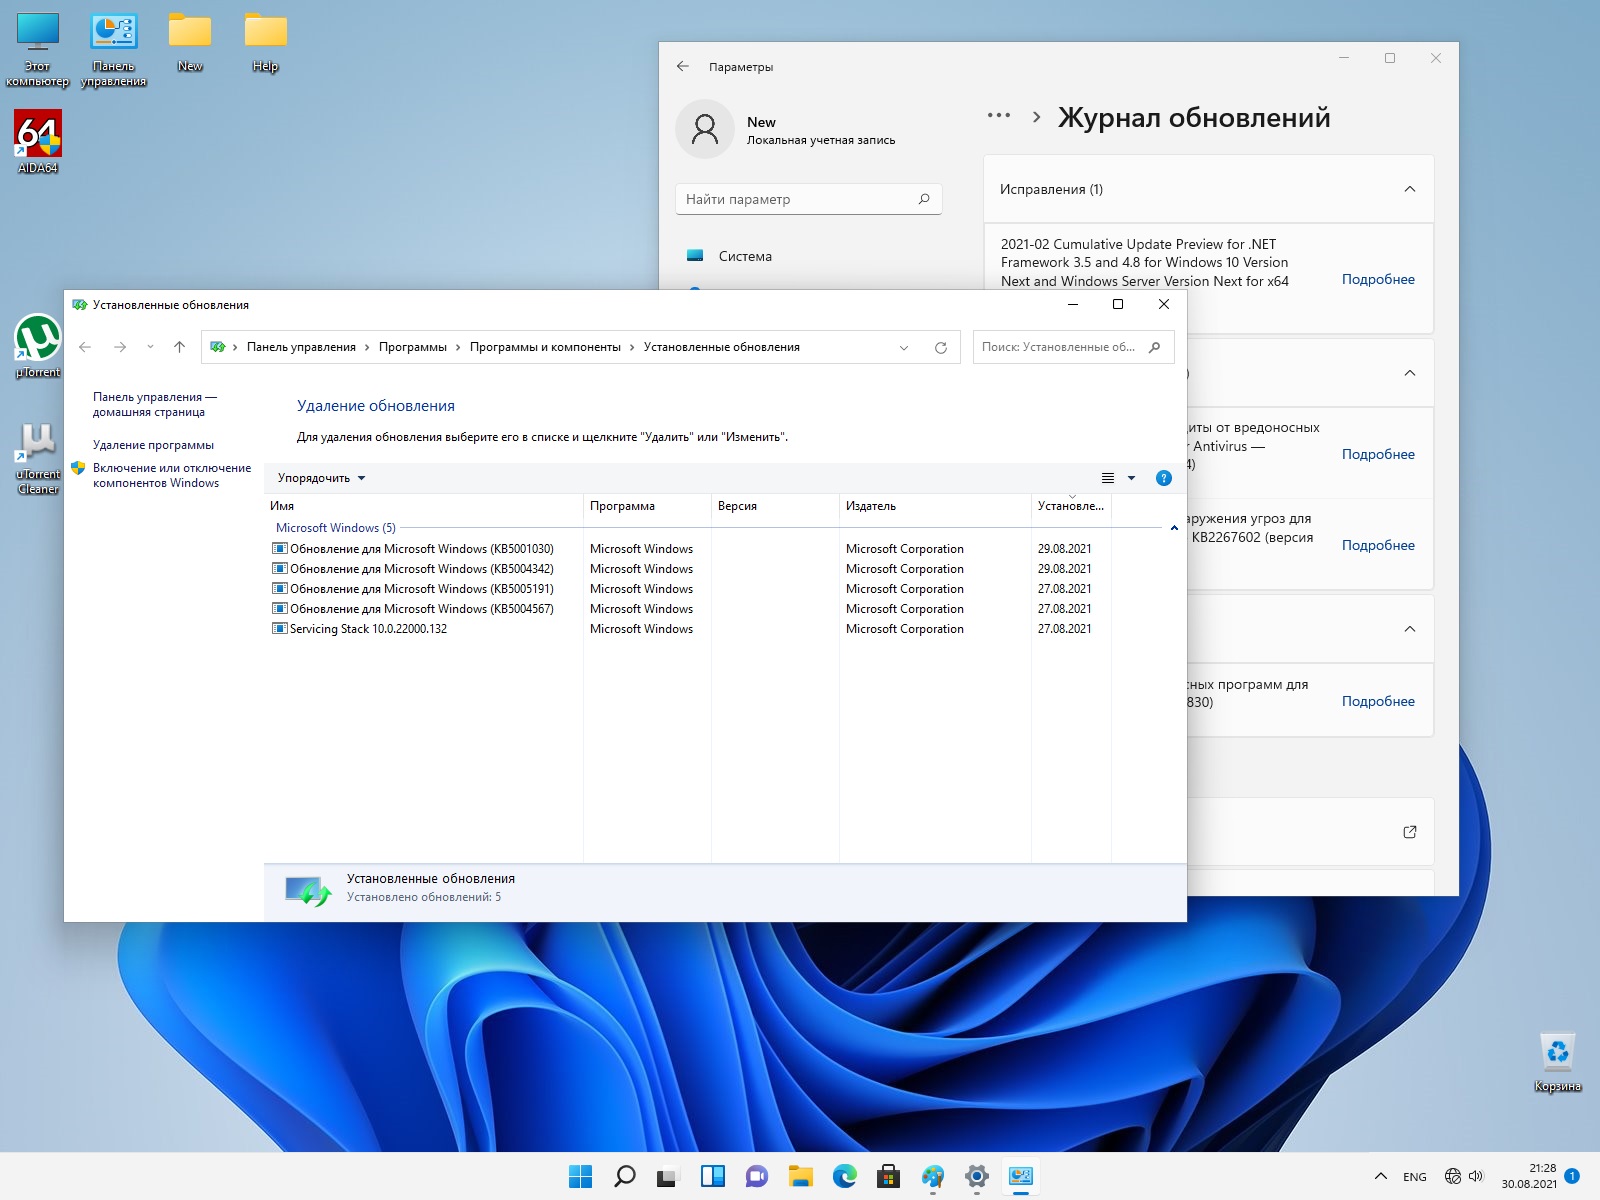
Task: Open Удаление программы link
Action: point(153,445)
